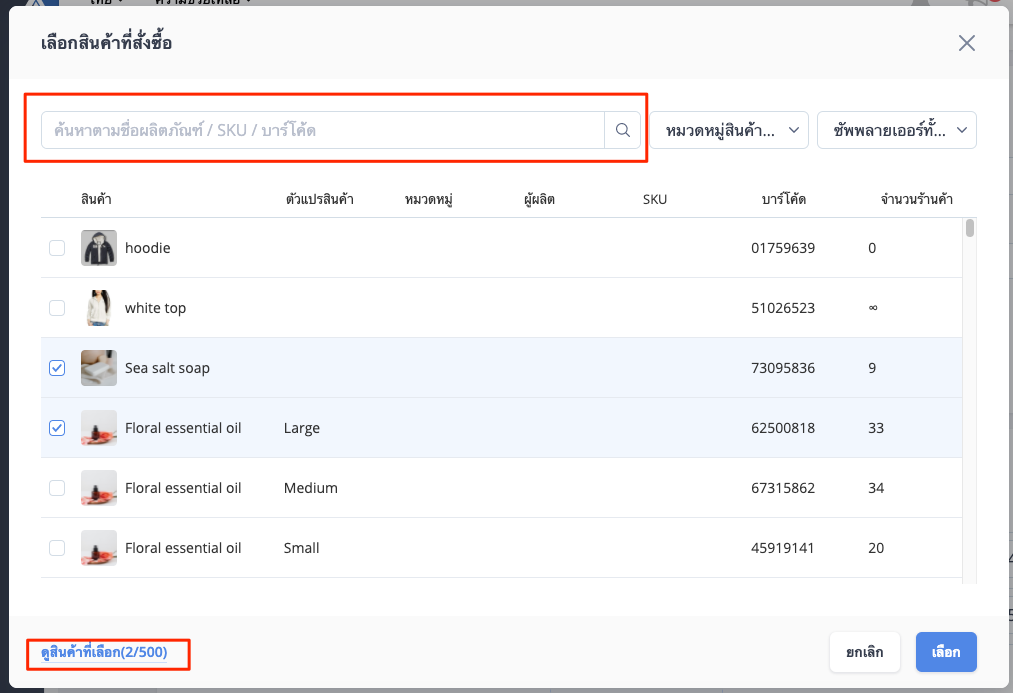The image size is (1013, 693).
Task: Uncheck the Sea salt soap checkbox
Action: (x=57, y=368)
